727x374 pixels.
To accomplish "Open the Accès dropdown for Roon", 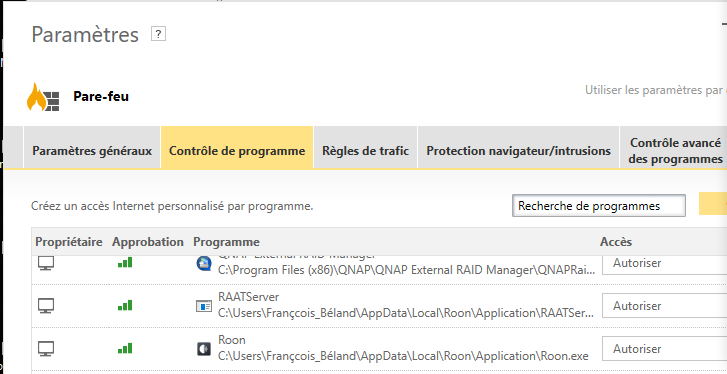I will (x=664, y=349).
